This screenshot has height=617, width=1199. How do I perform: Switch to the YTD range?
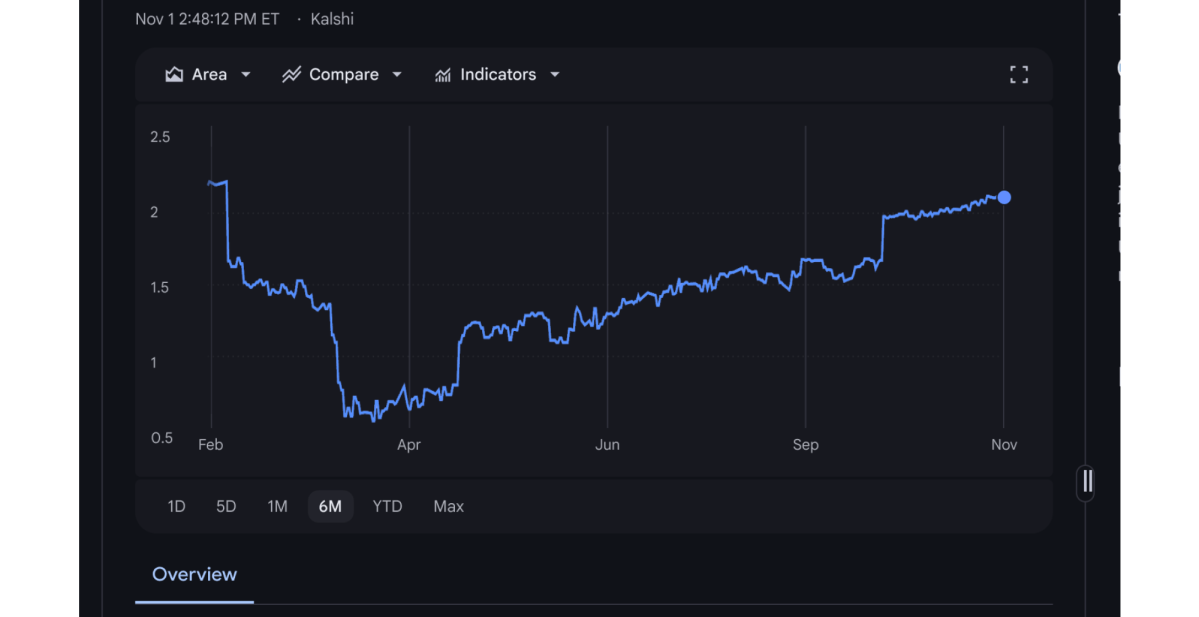pyautogui.click(x=387, y=506)
